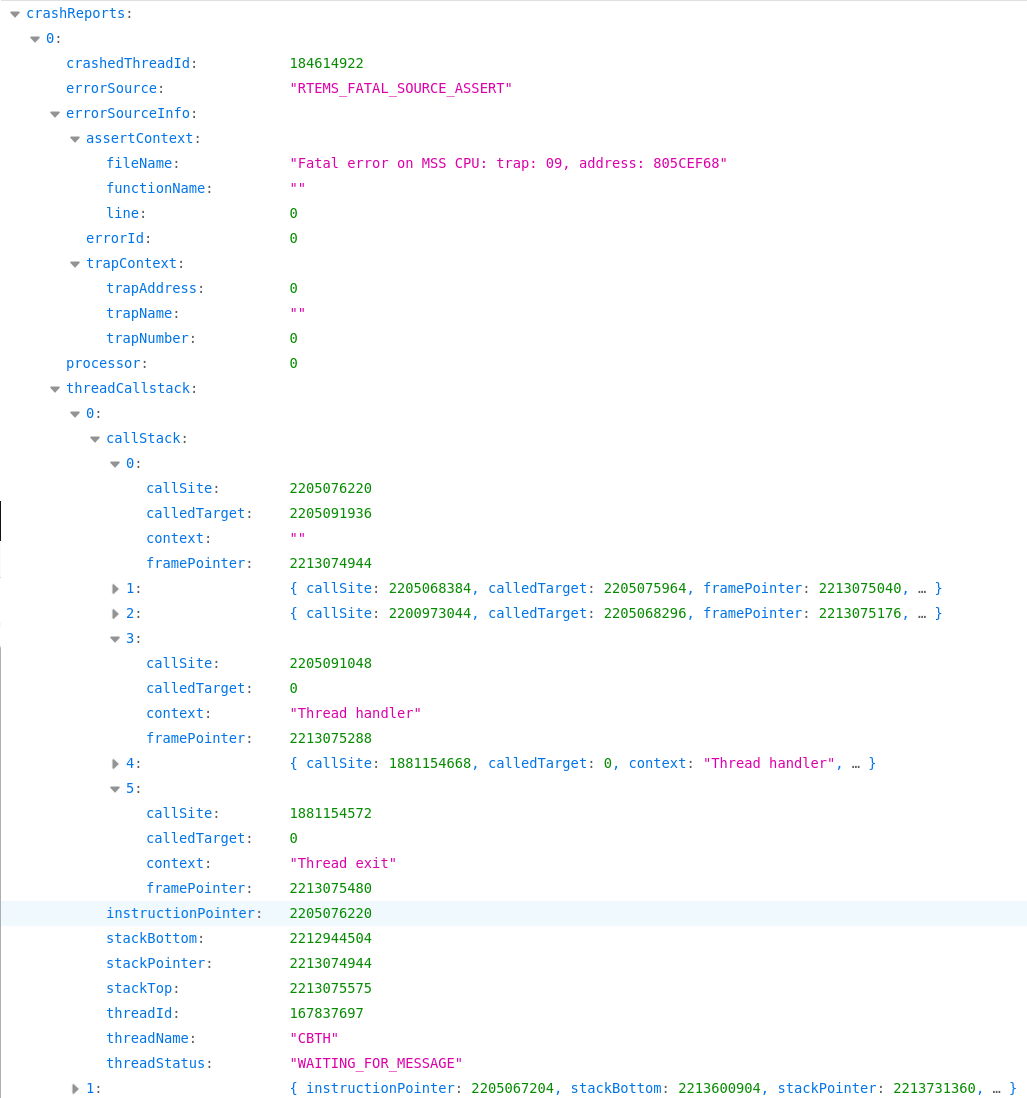The image size is (1027, 1098).
Task: Click the framePointer value 2213075288
Action: (x=330, y=739)
